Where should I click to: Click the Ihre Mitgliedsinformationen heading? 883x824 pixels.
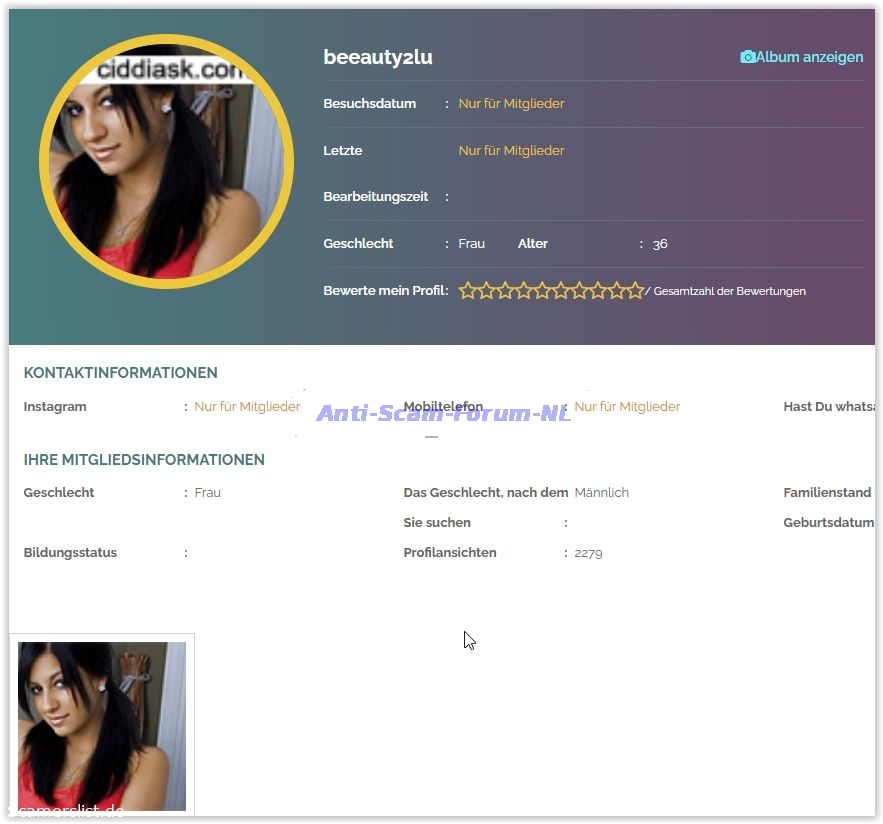[144, 460]
